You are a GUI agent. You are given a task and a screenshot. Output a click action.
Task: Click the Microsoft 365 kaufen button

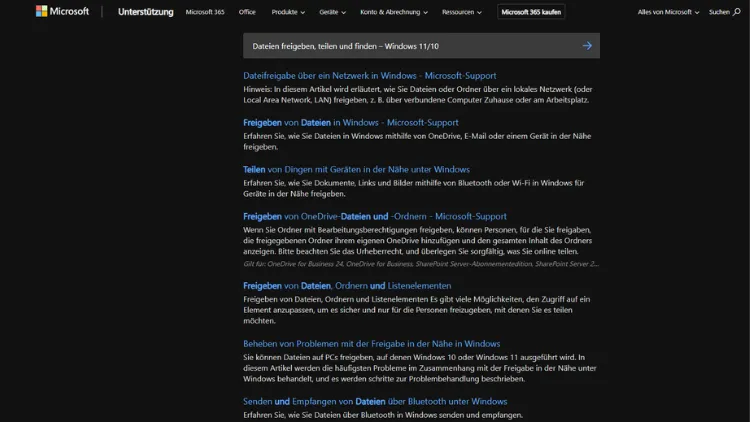[x=531, y=12]
